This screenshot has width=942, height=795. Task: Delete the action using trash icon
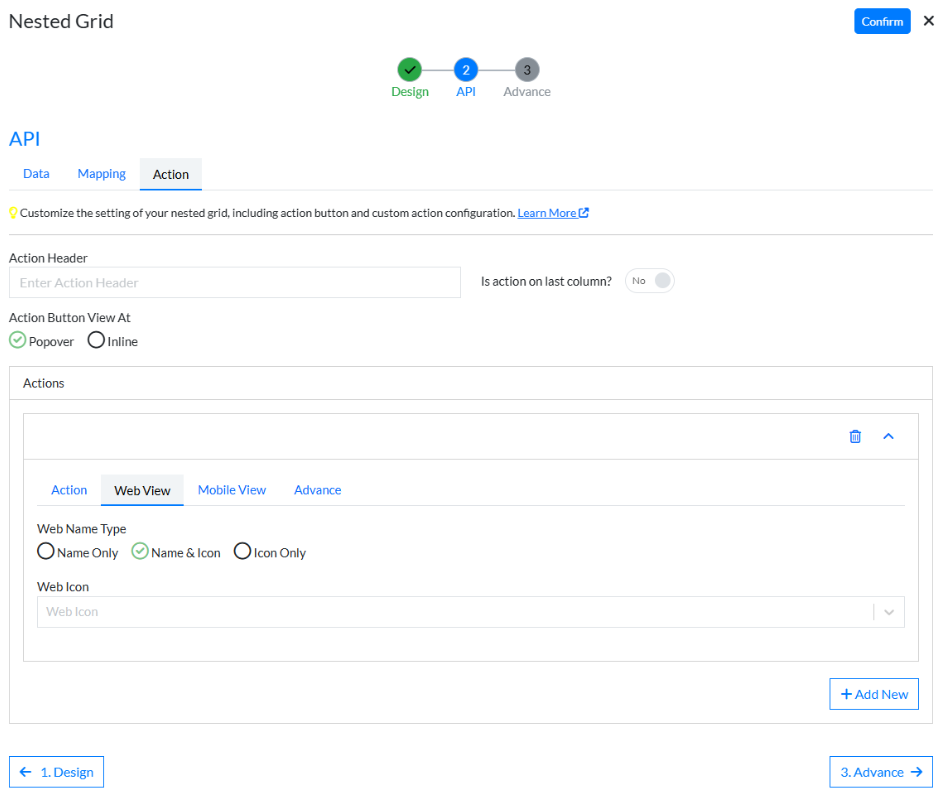tap(855, 436)
